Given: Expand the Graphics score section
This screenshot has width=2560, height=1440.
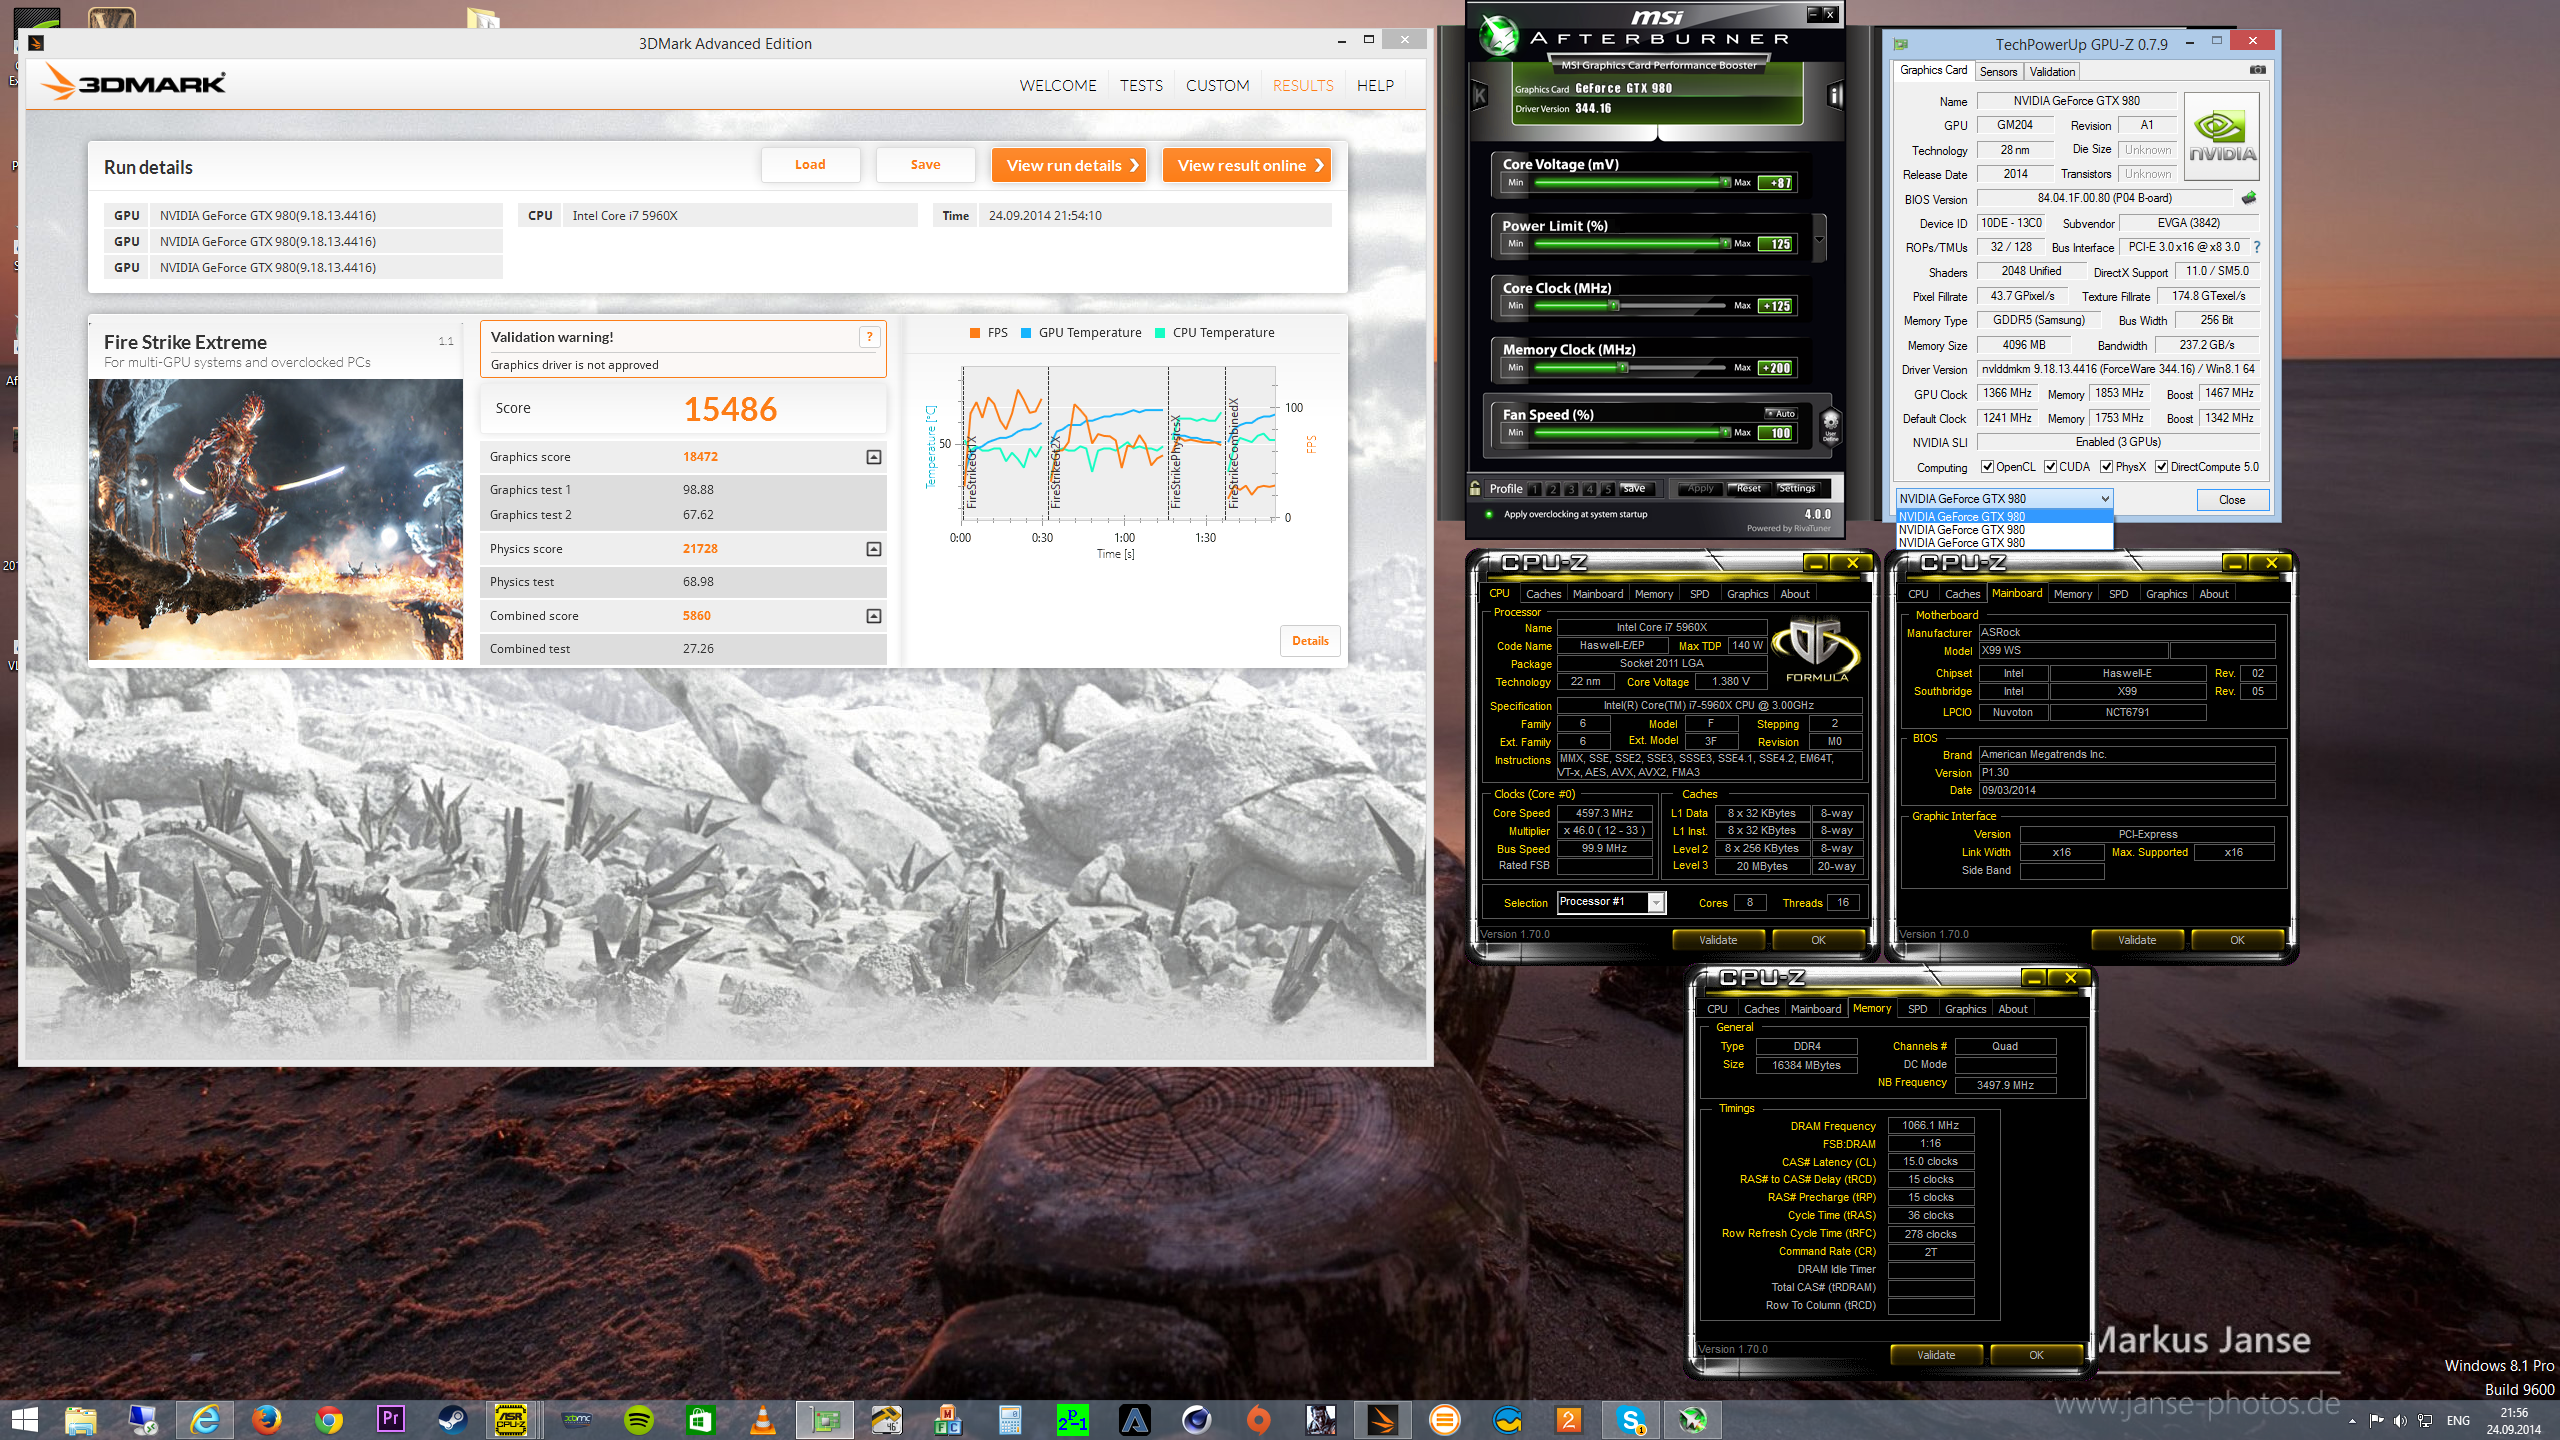Looking at the screenshot, I should click(873, 457).
